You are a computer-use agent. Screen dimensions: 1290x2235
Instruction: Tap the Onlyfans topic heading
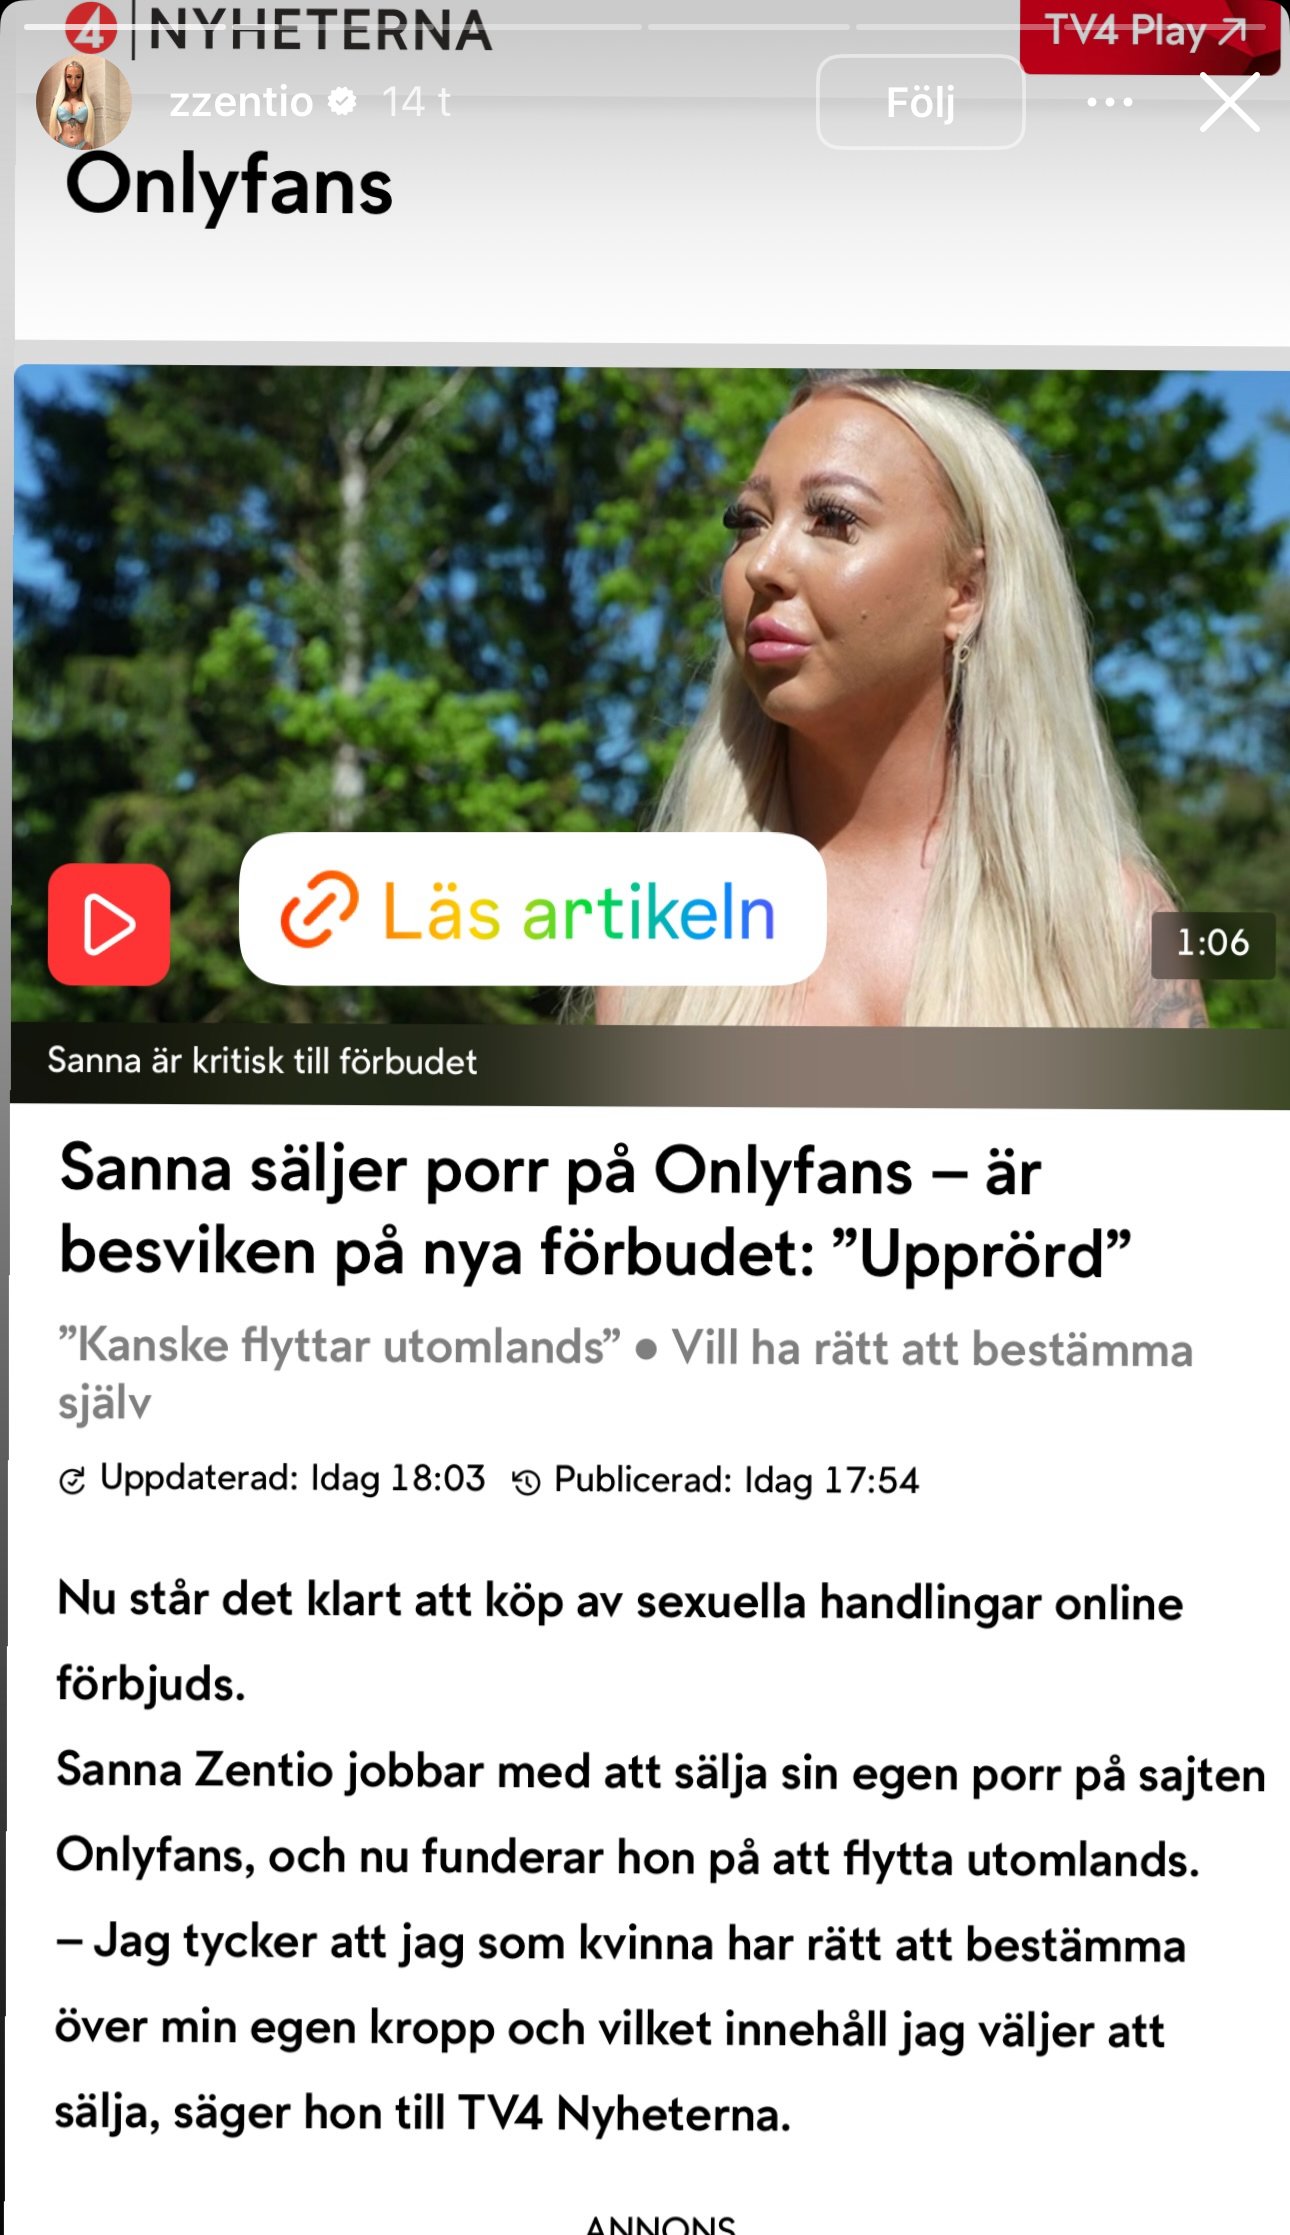[x=229, y=186]
